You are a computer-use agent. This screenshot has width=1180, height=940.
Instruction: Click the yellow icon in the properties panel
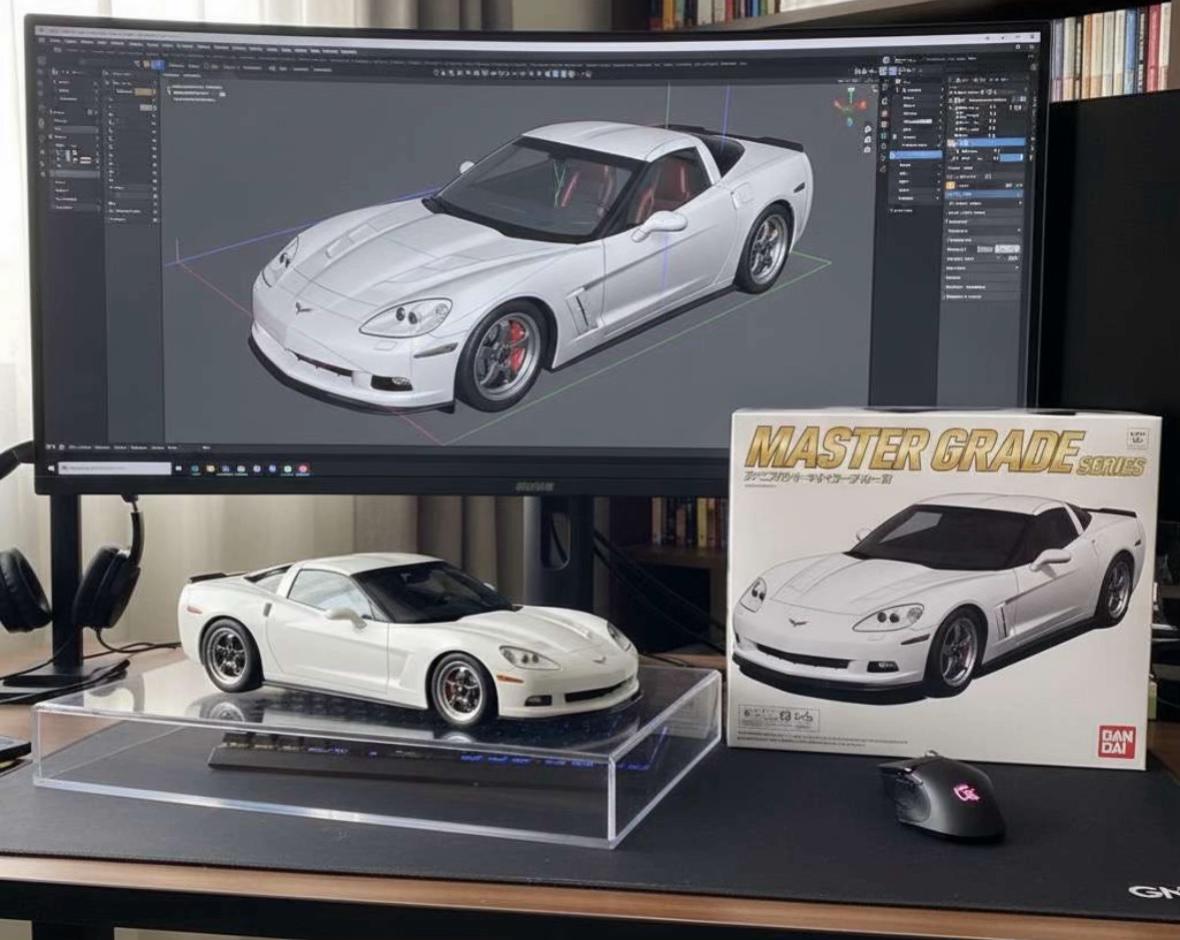(950, 185)
